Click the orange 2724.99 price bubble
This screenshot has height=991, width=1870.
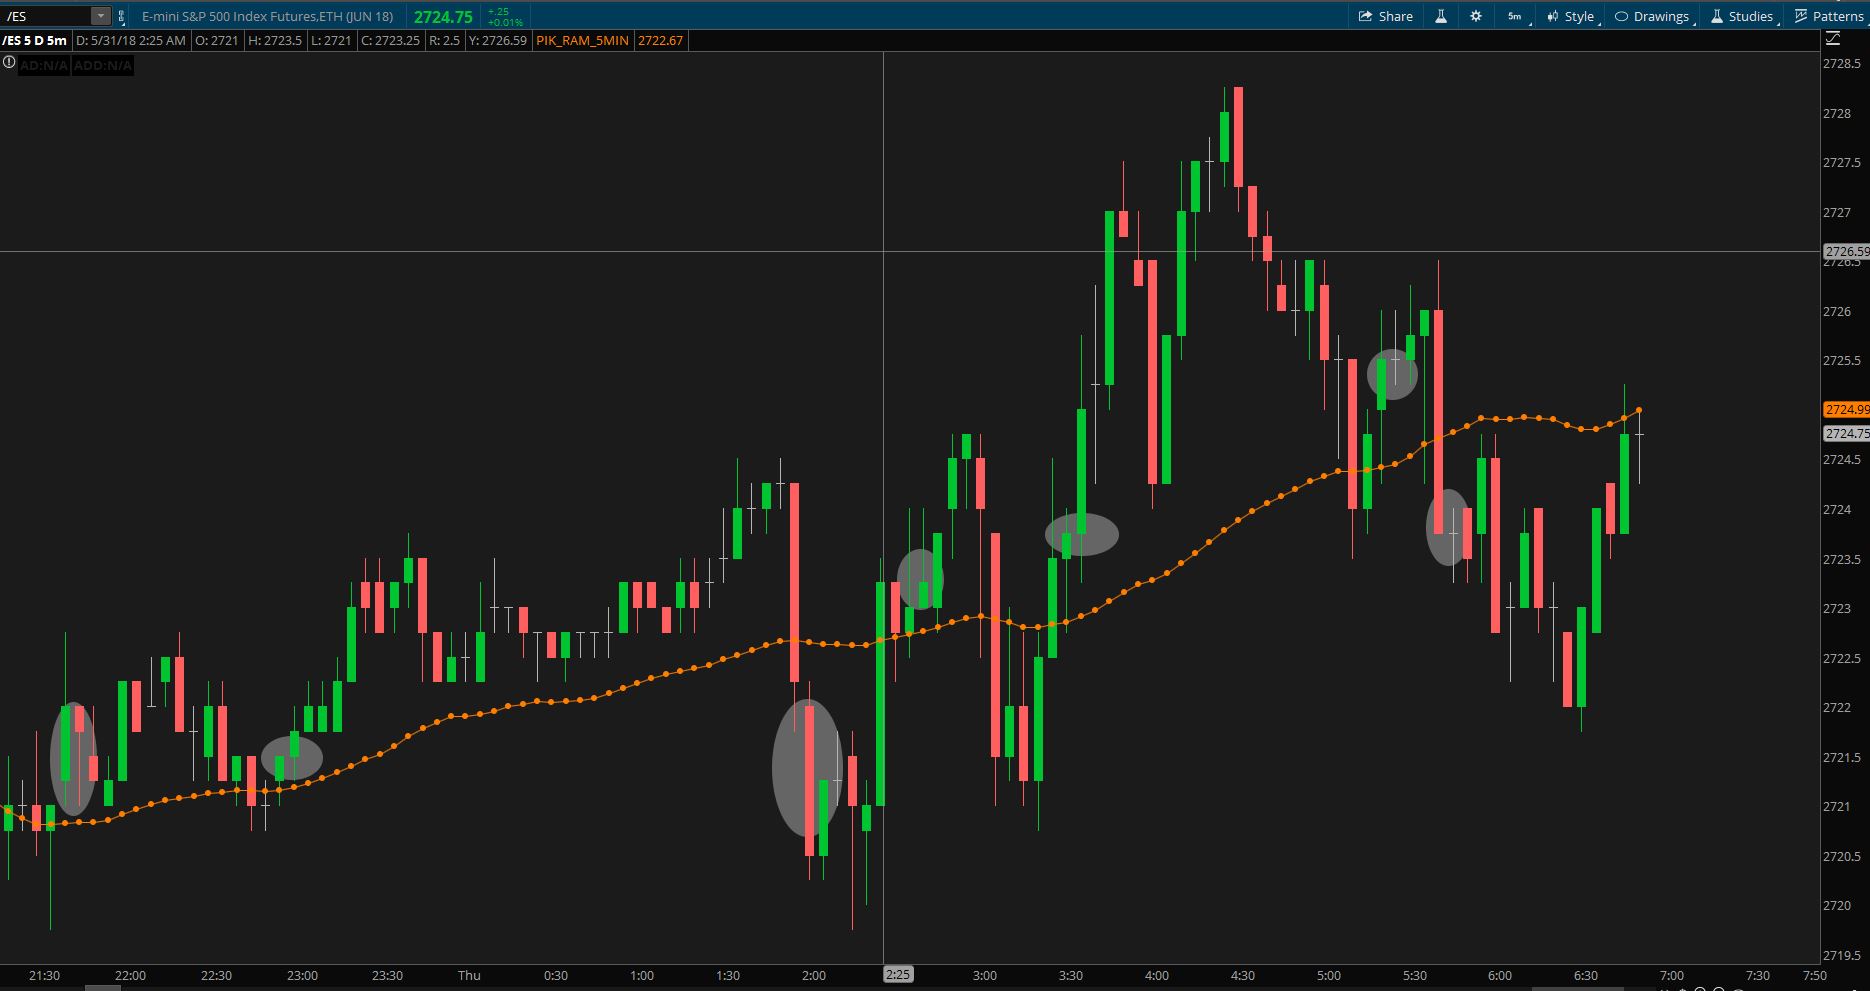click(1846, 409)
